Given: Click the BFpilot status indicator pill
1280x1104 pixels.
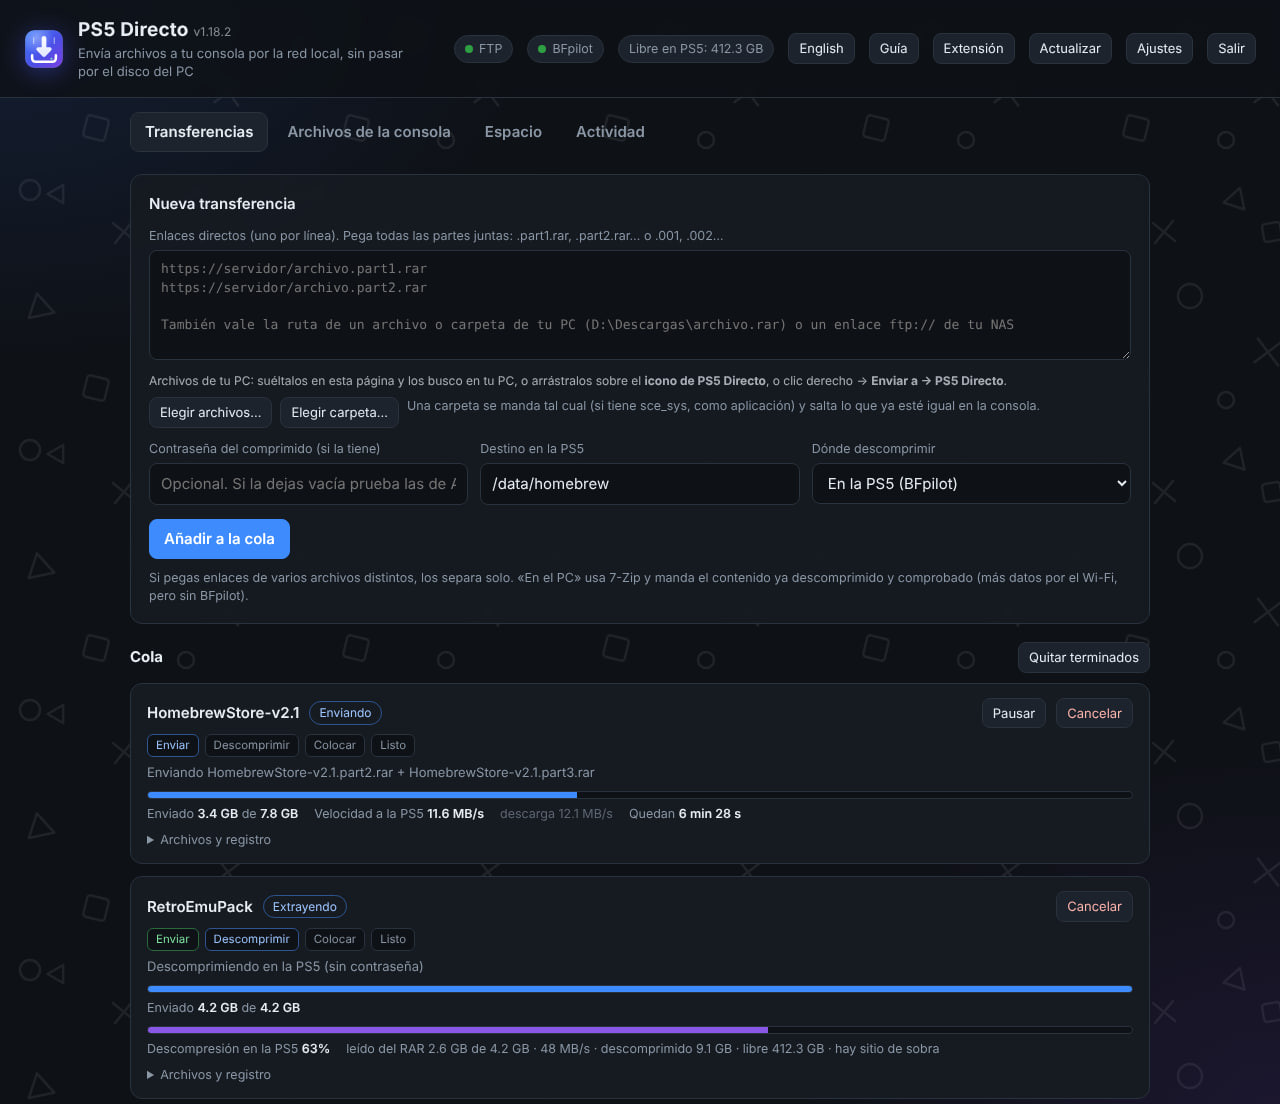Looking at the screenshot, I should click(x=565, y=48).
